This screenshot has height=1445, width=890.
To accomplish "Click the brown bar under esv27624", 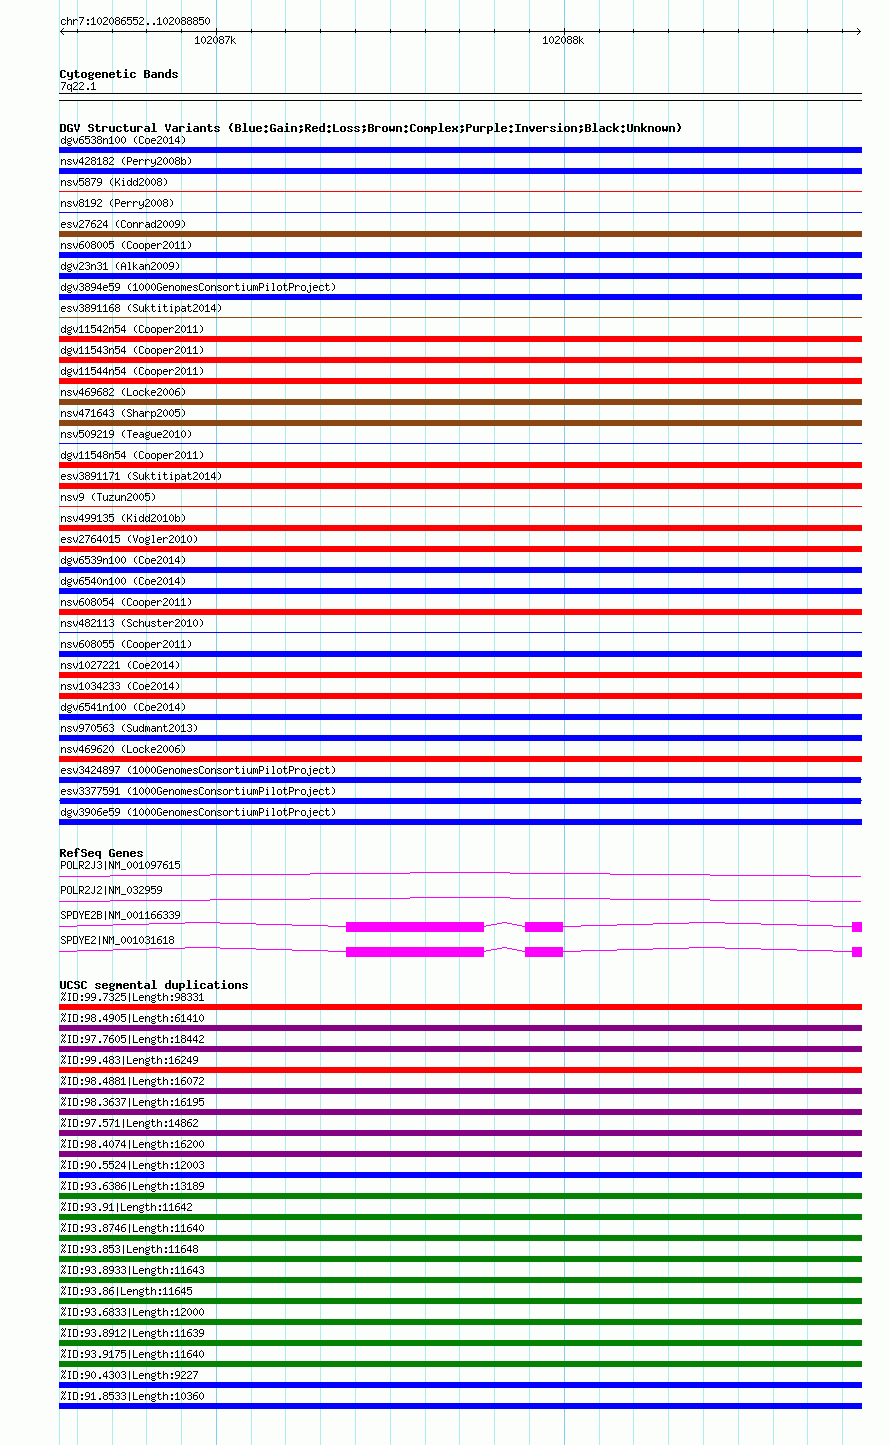I will pos(460,234).
